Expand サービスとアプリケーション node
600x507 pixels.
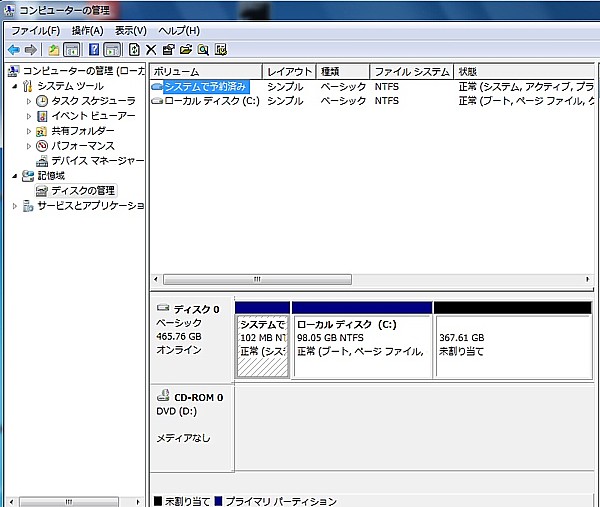click(x=15, y=206)
